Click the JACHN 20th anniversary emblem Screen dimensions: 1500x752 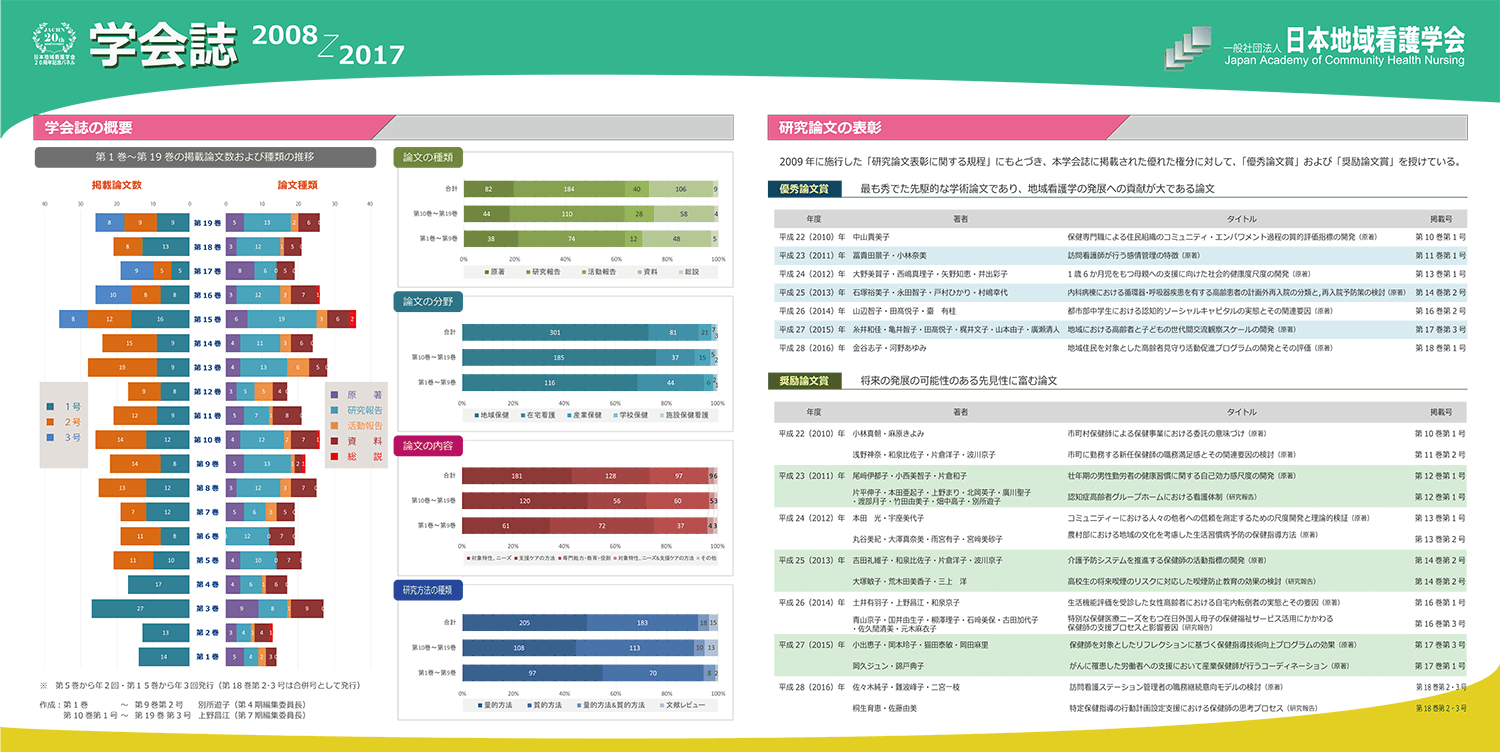click(47, 43)
